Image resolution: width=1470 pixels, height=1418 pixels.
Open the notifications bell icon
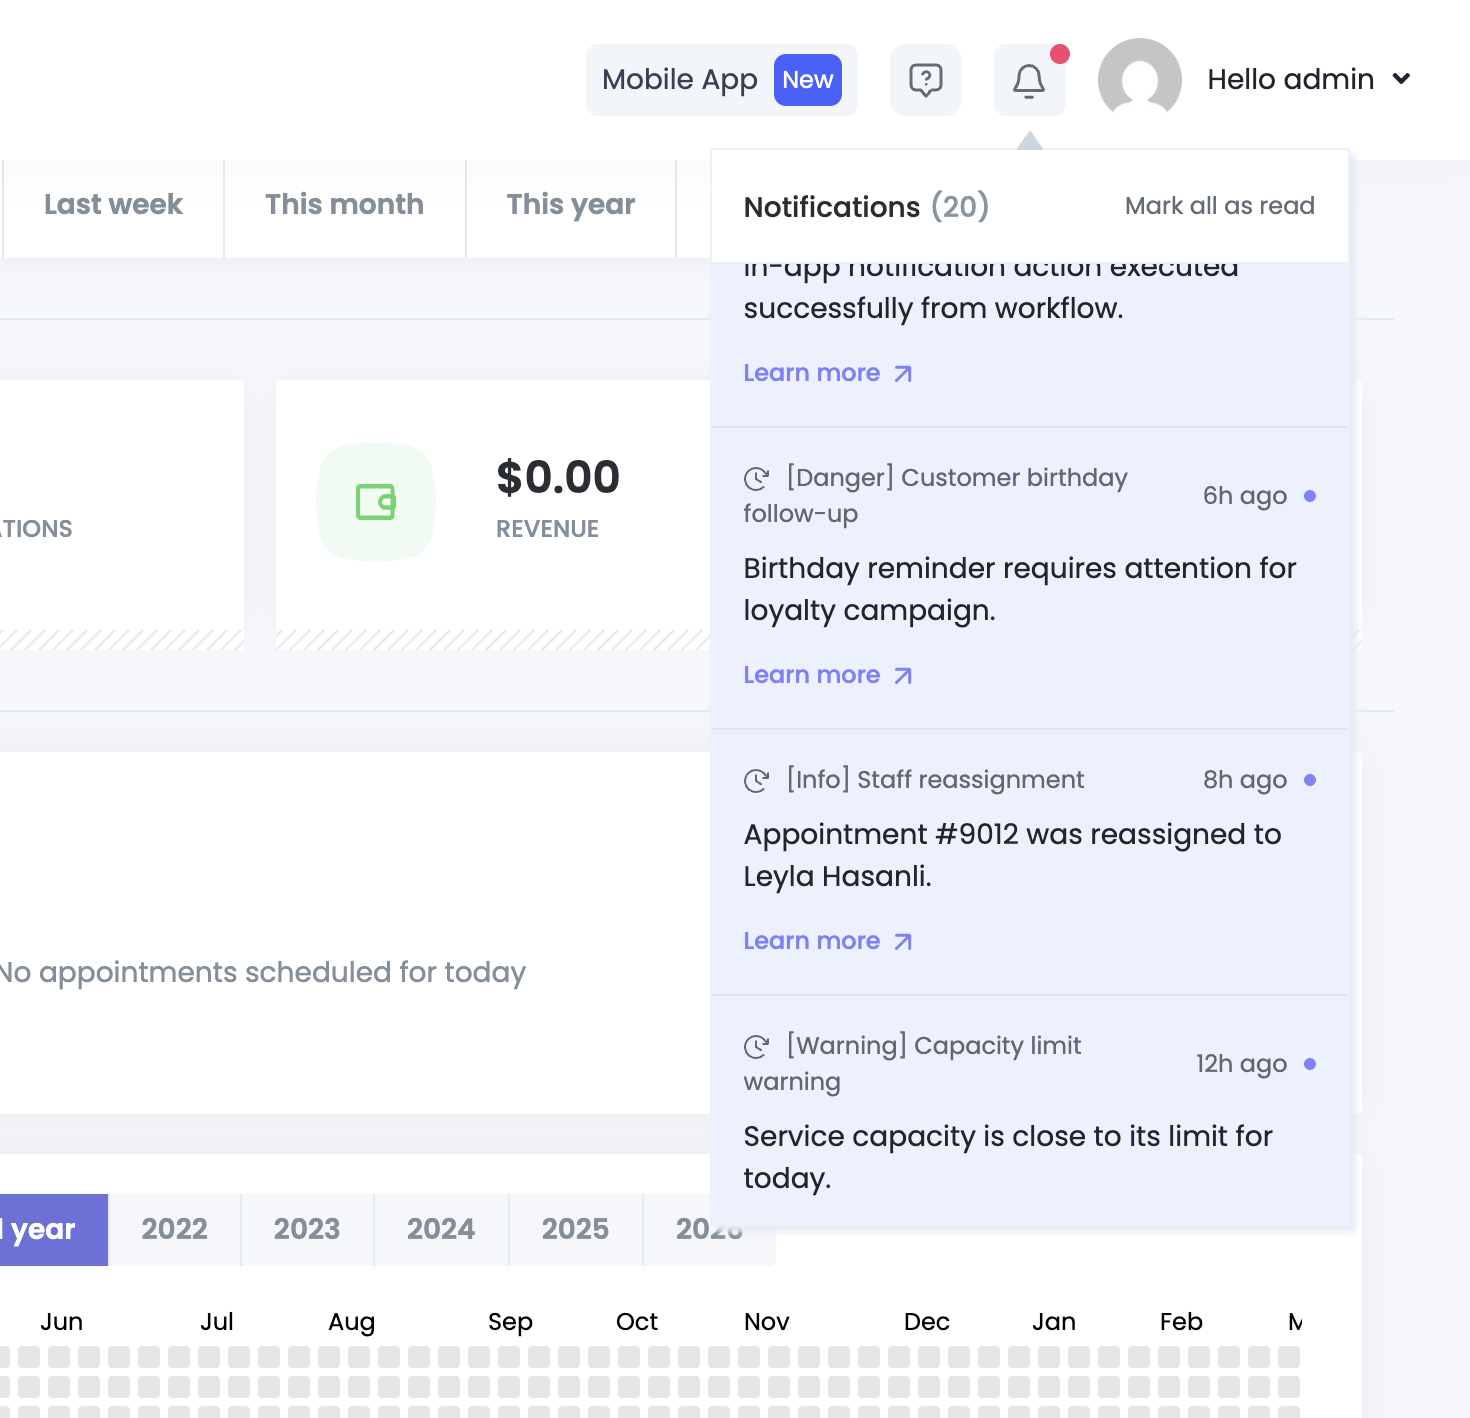pyautogui.click(x=1029, y=80)
